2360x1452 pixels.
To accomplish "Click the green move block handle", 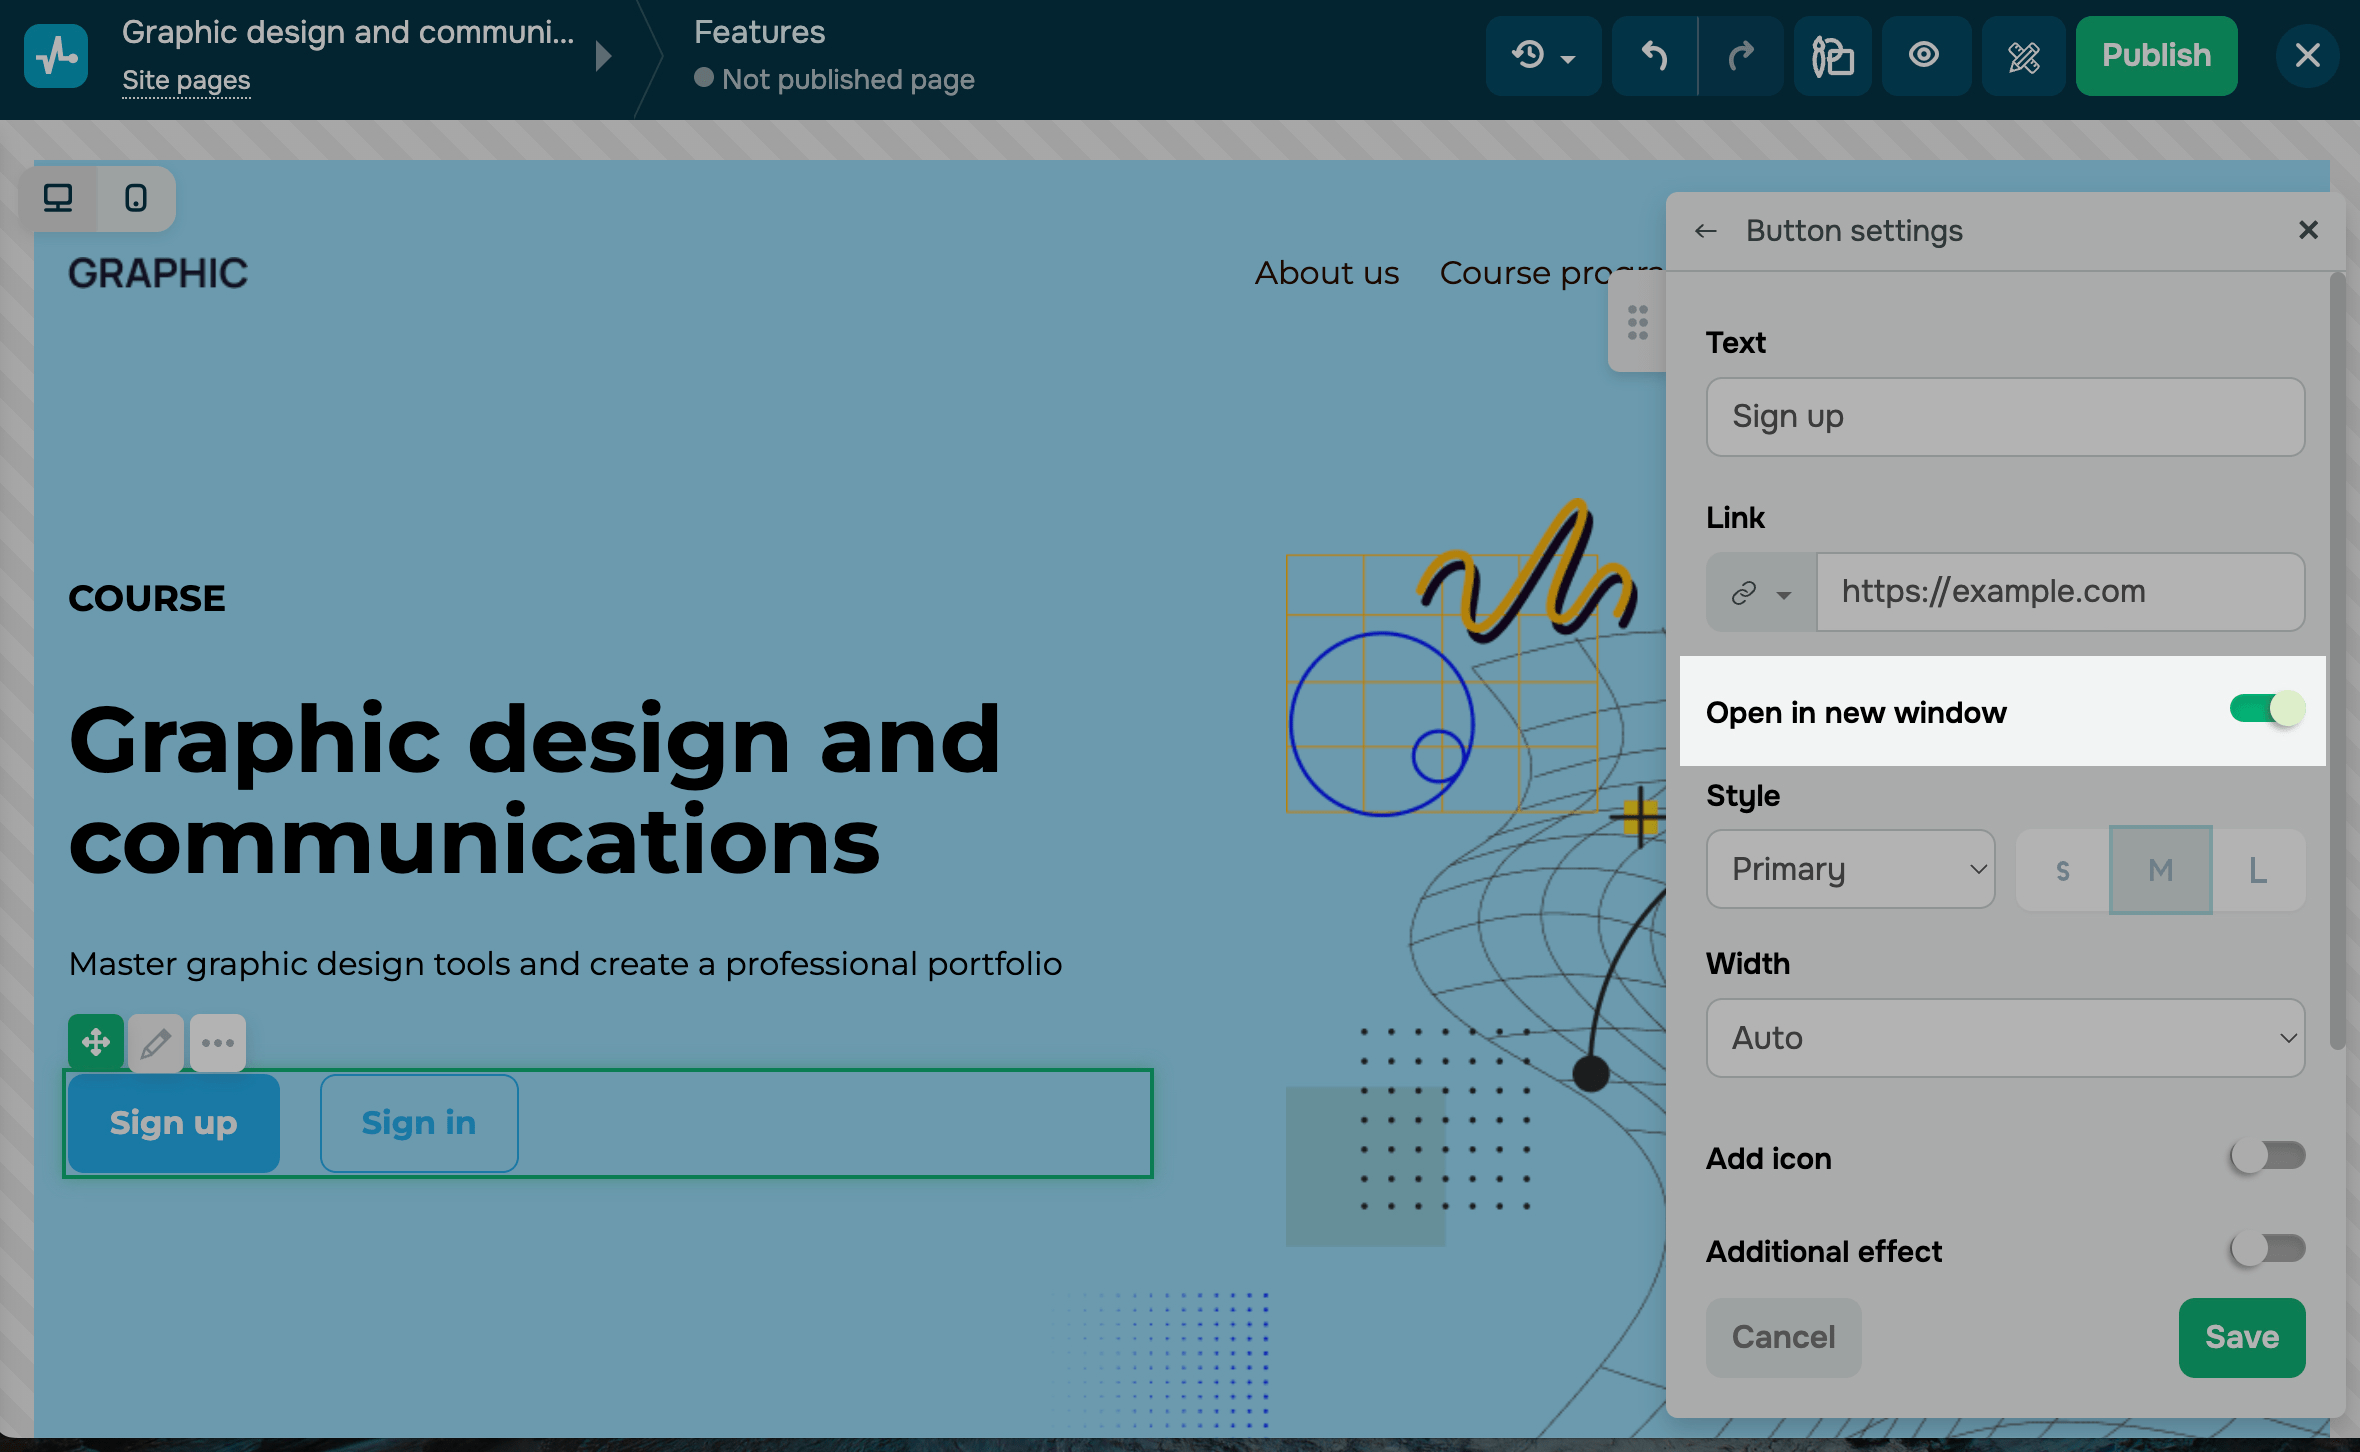I will [96, 1042].
